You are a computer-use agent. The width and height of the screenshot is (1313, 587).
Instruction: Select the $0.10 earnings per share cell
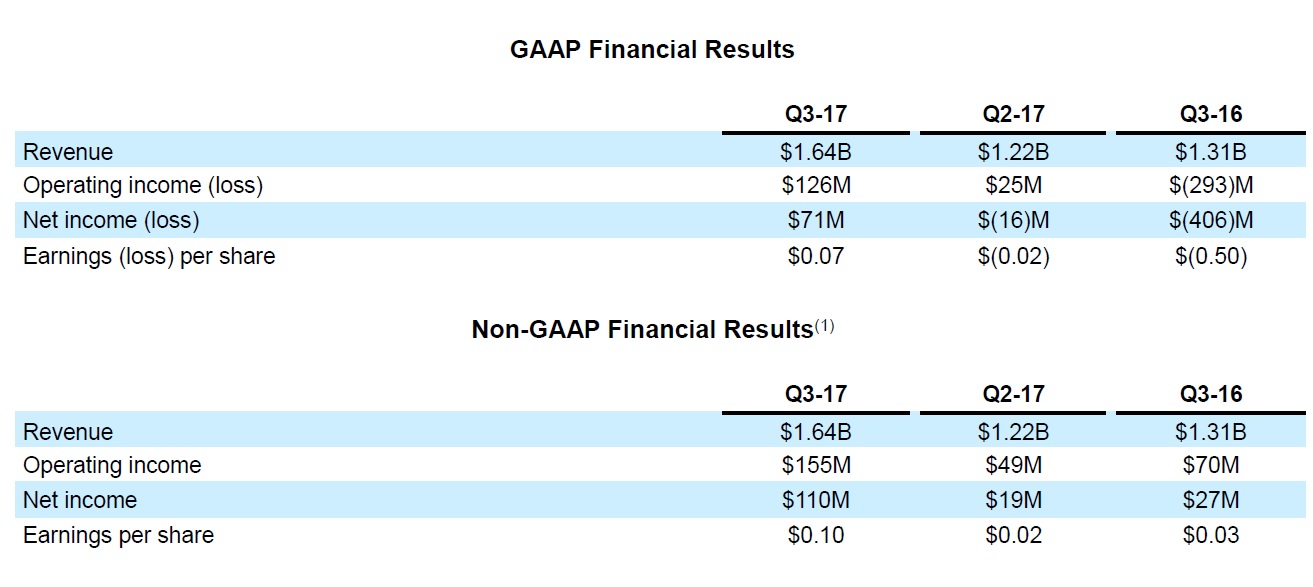(x=815, y=535)
